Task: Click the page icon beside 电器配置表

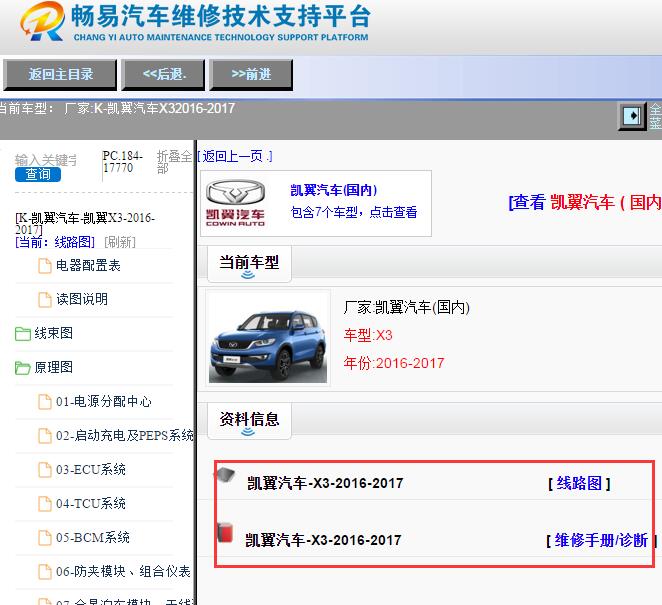Action: 45,266
